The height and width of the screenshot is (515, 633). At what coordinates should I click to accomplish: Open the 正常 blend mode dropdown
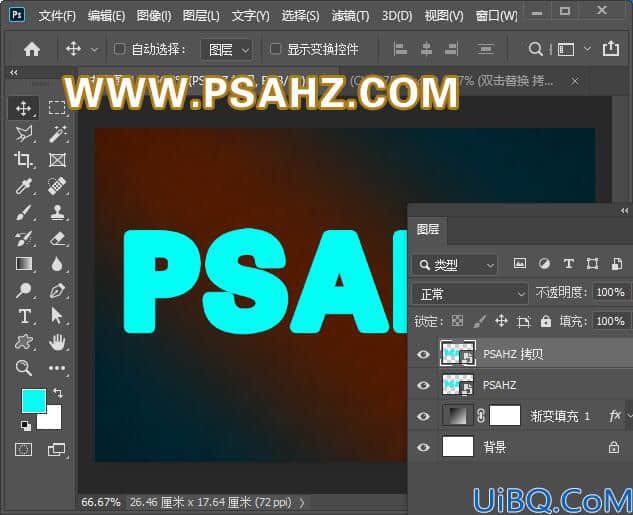point(470,295)
